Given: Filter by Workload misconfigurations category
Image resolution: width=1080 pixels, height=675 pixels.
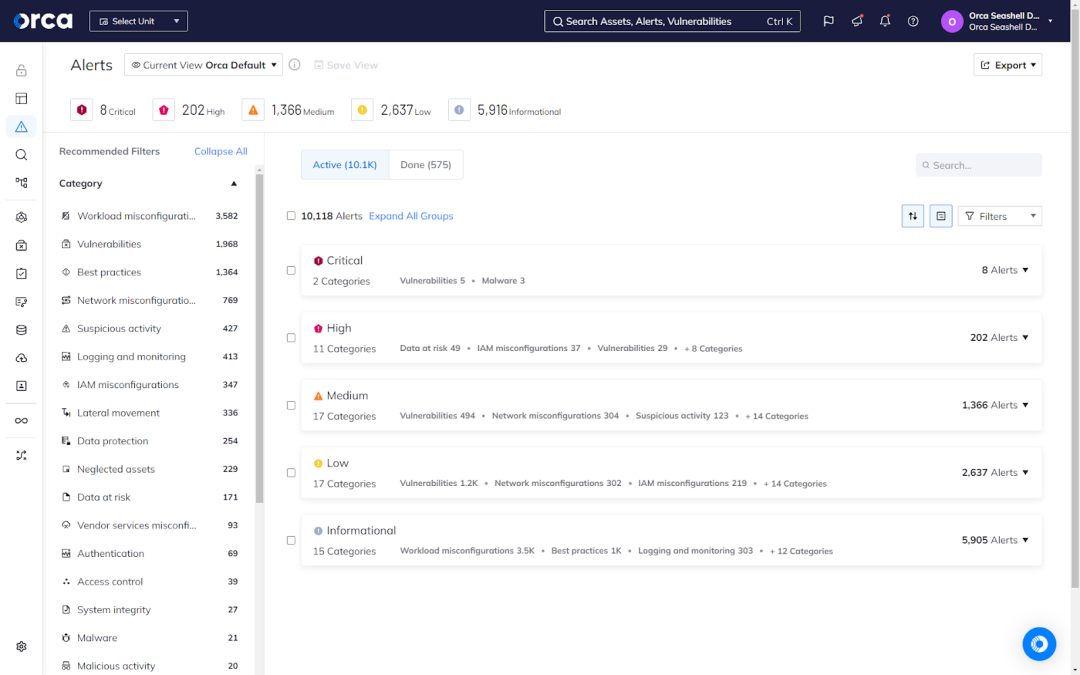Looking at the screenshot, I should (149, 216).
